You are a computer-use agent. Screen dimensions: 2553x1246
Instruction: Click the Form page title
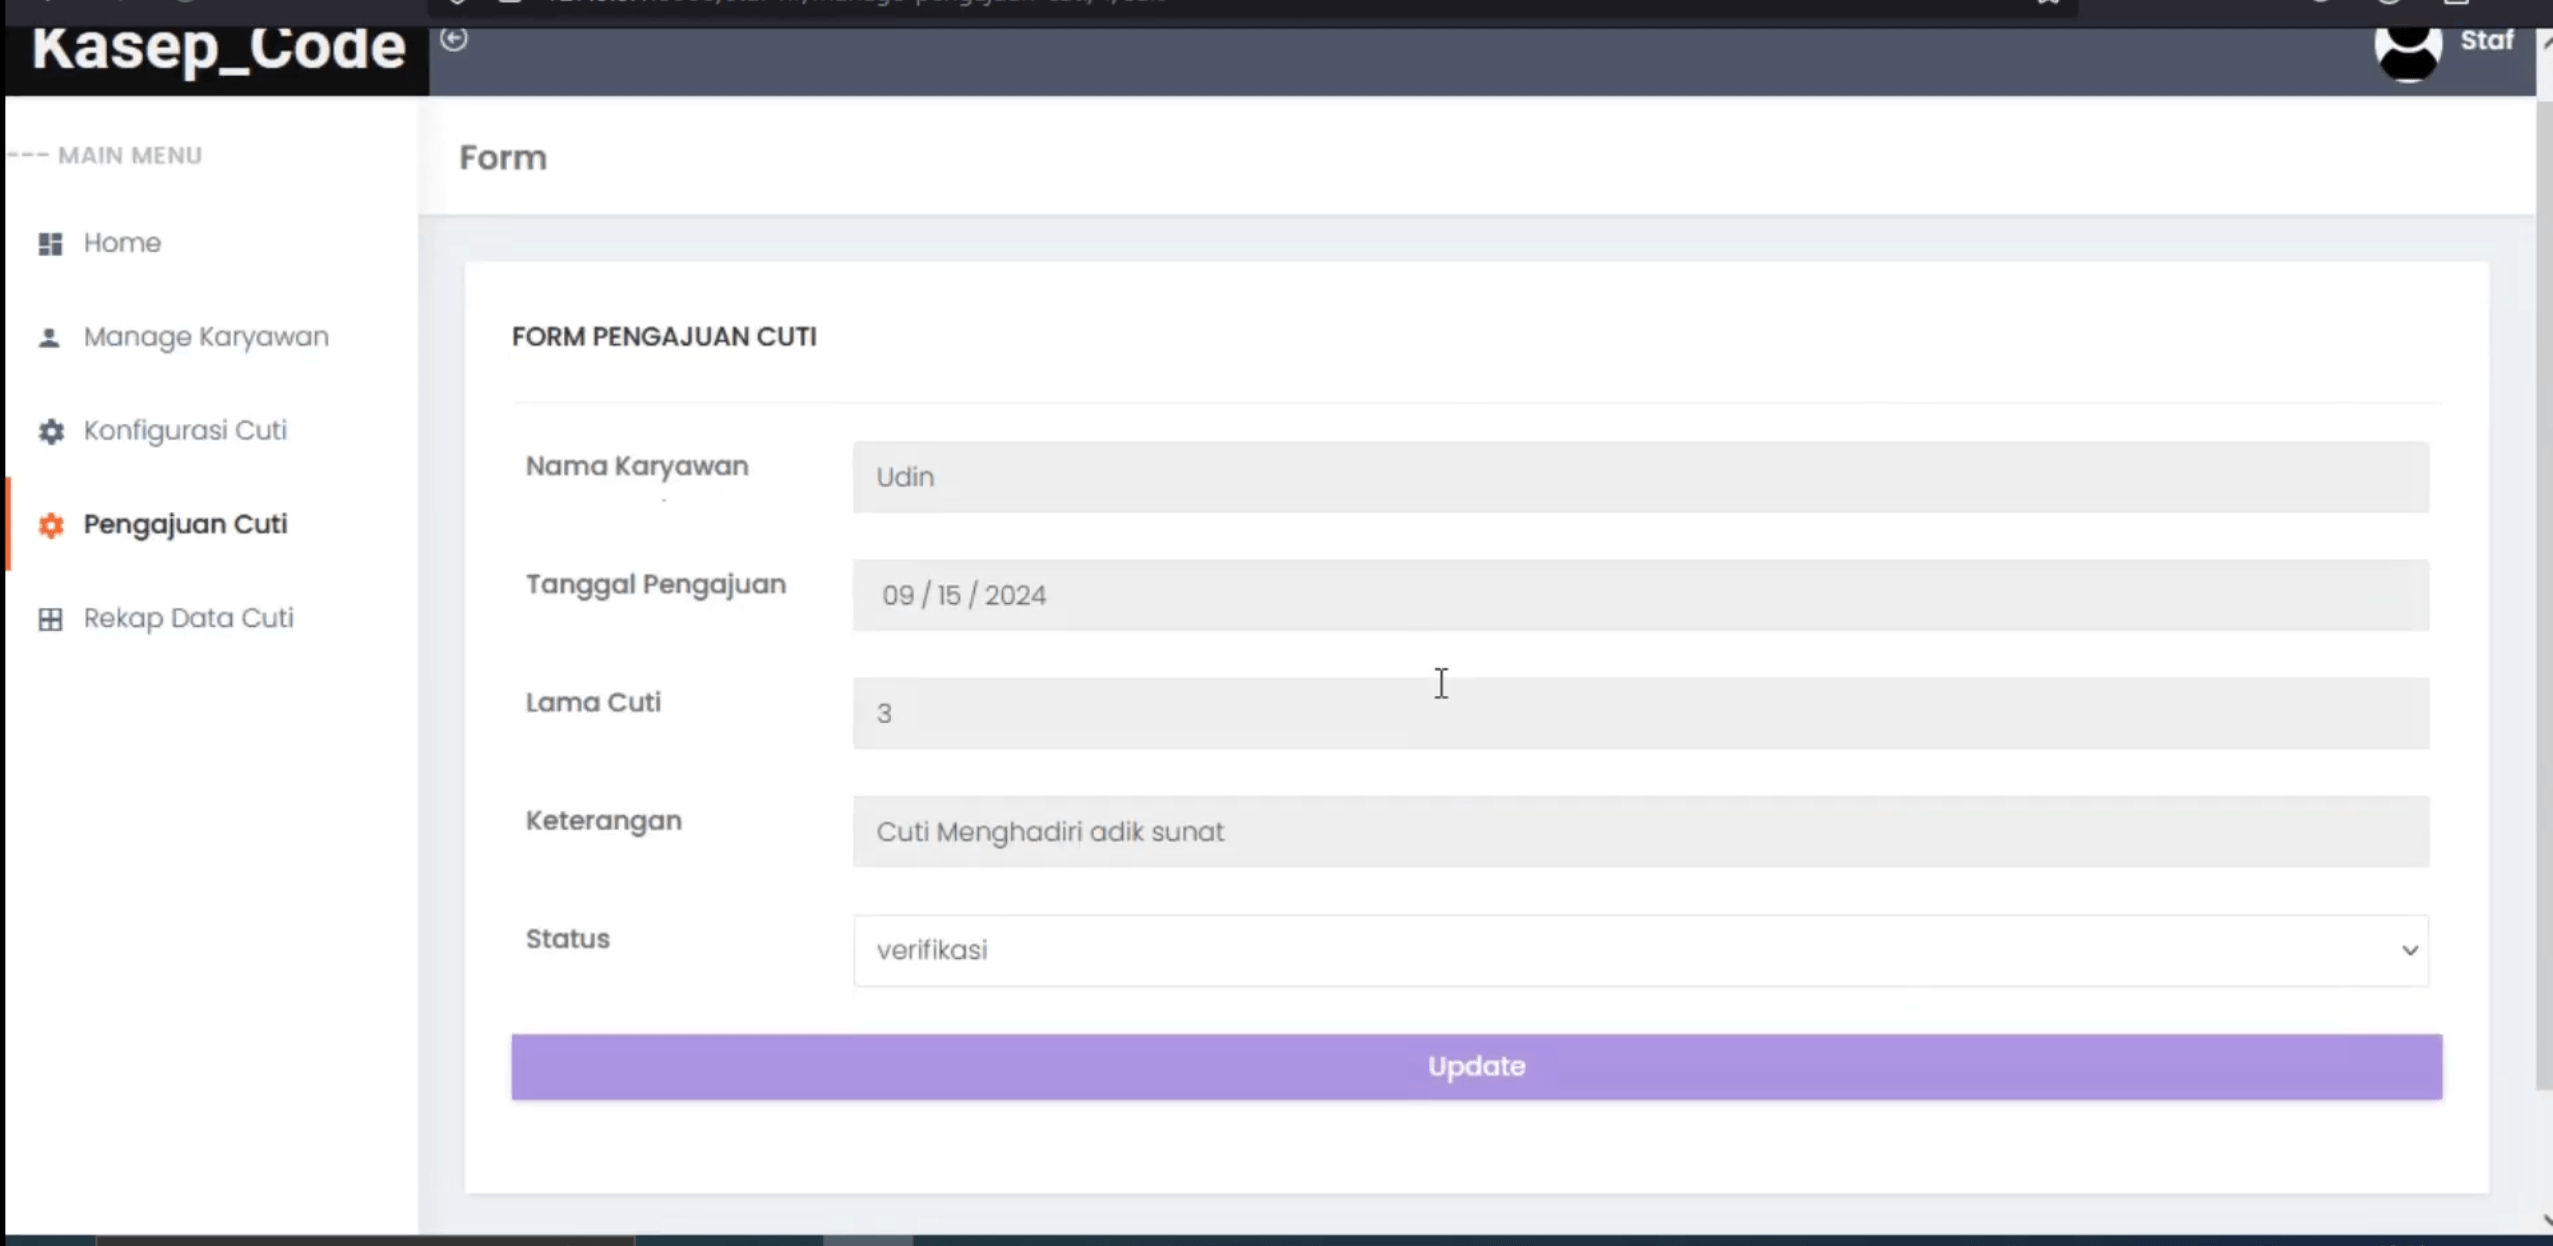(503, 158)
